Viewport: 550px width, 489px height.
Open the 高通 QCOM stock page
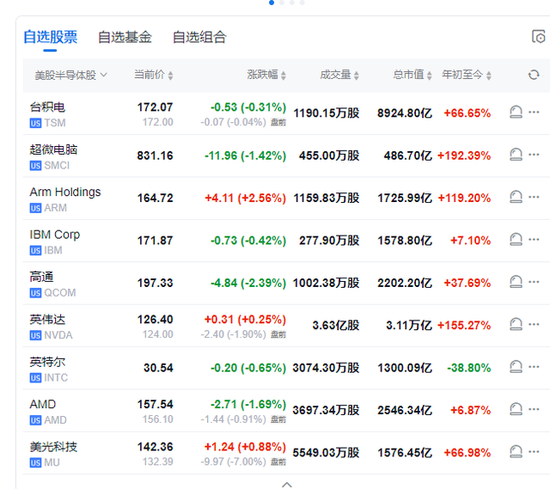[53, 284]
